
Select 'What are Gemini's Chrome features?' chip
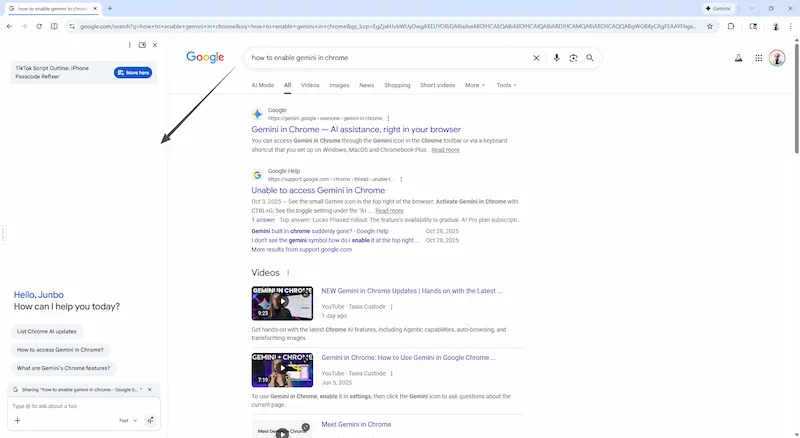[63, 368]
